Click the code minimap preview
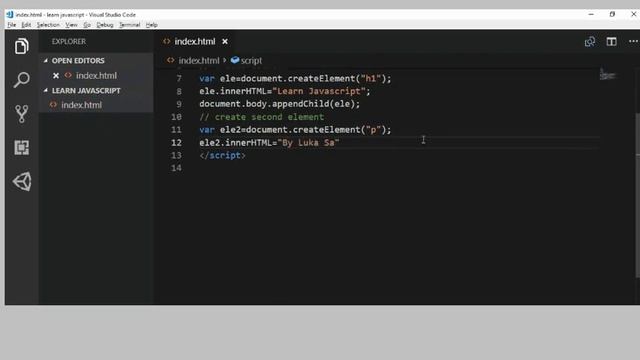 click(x=607, y=75)
